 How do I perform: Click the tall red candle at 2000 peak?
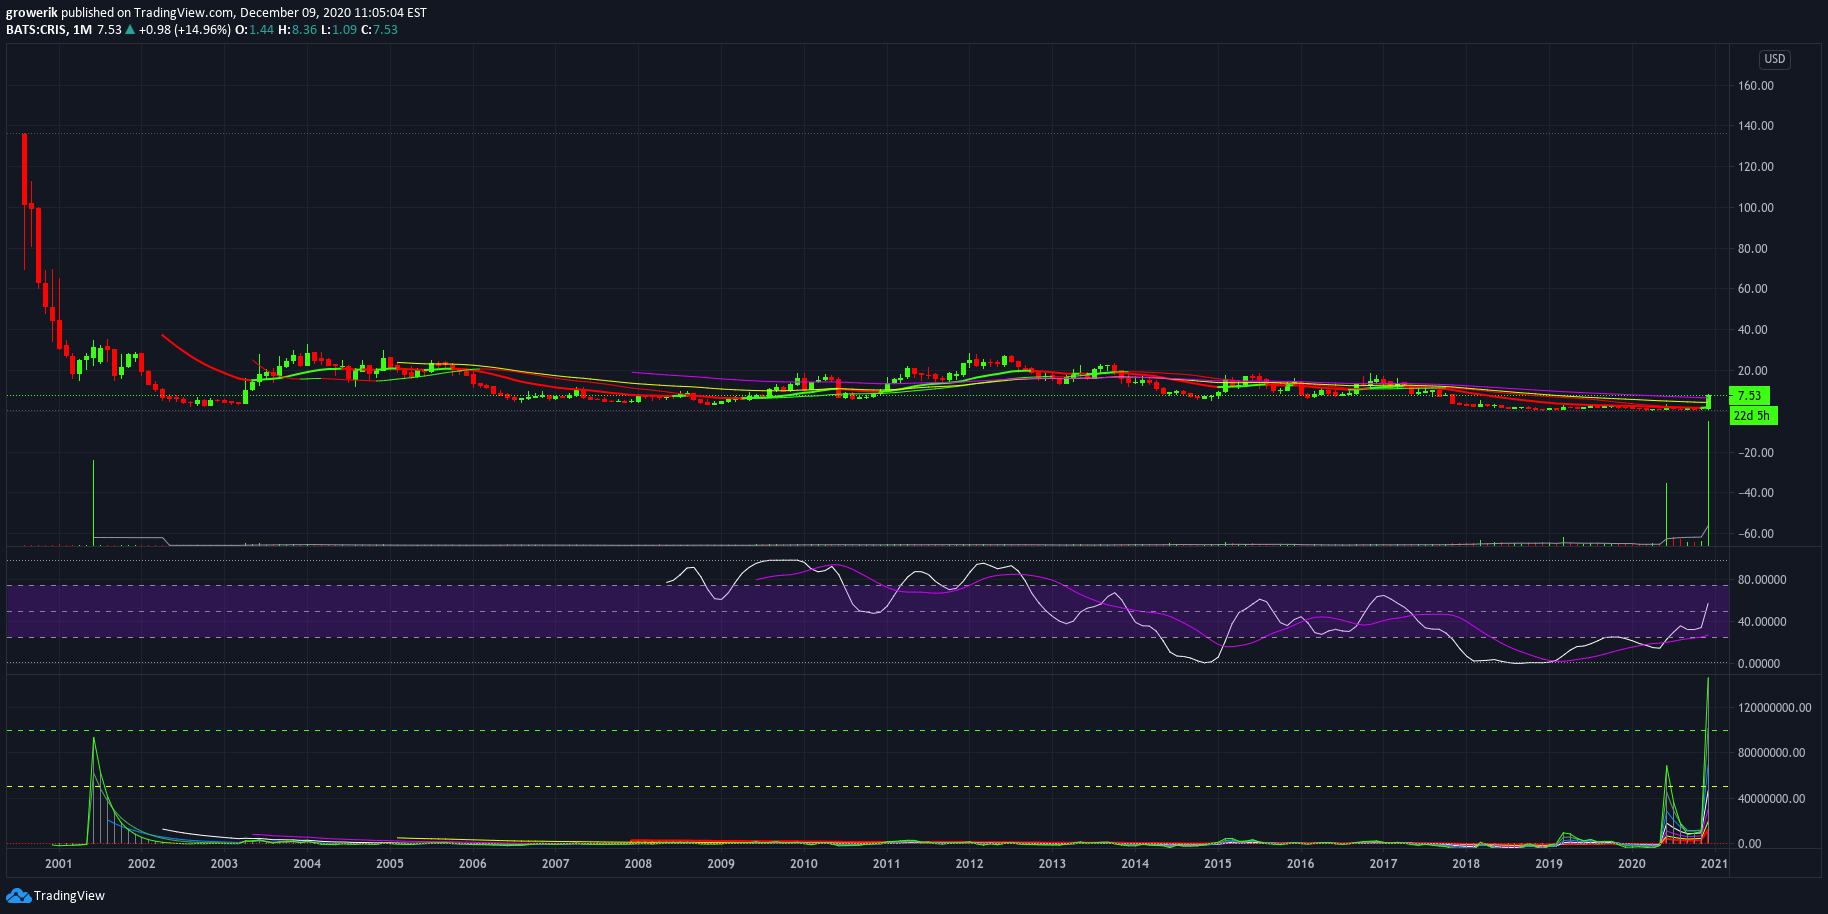point(24,170)
